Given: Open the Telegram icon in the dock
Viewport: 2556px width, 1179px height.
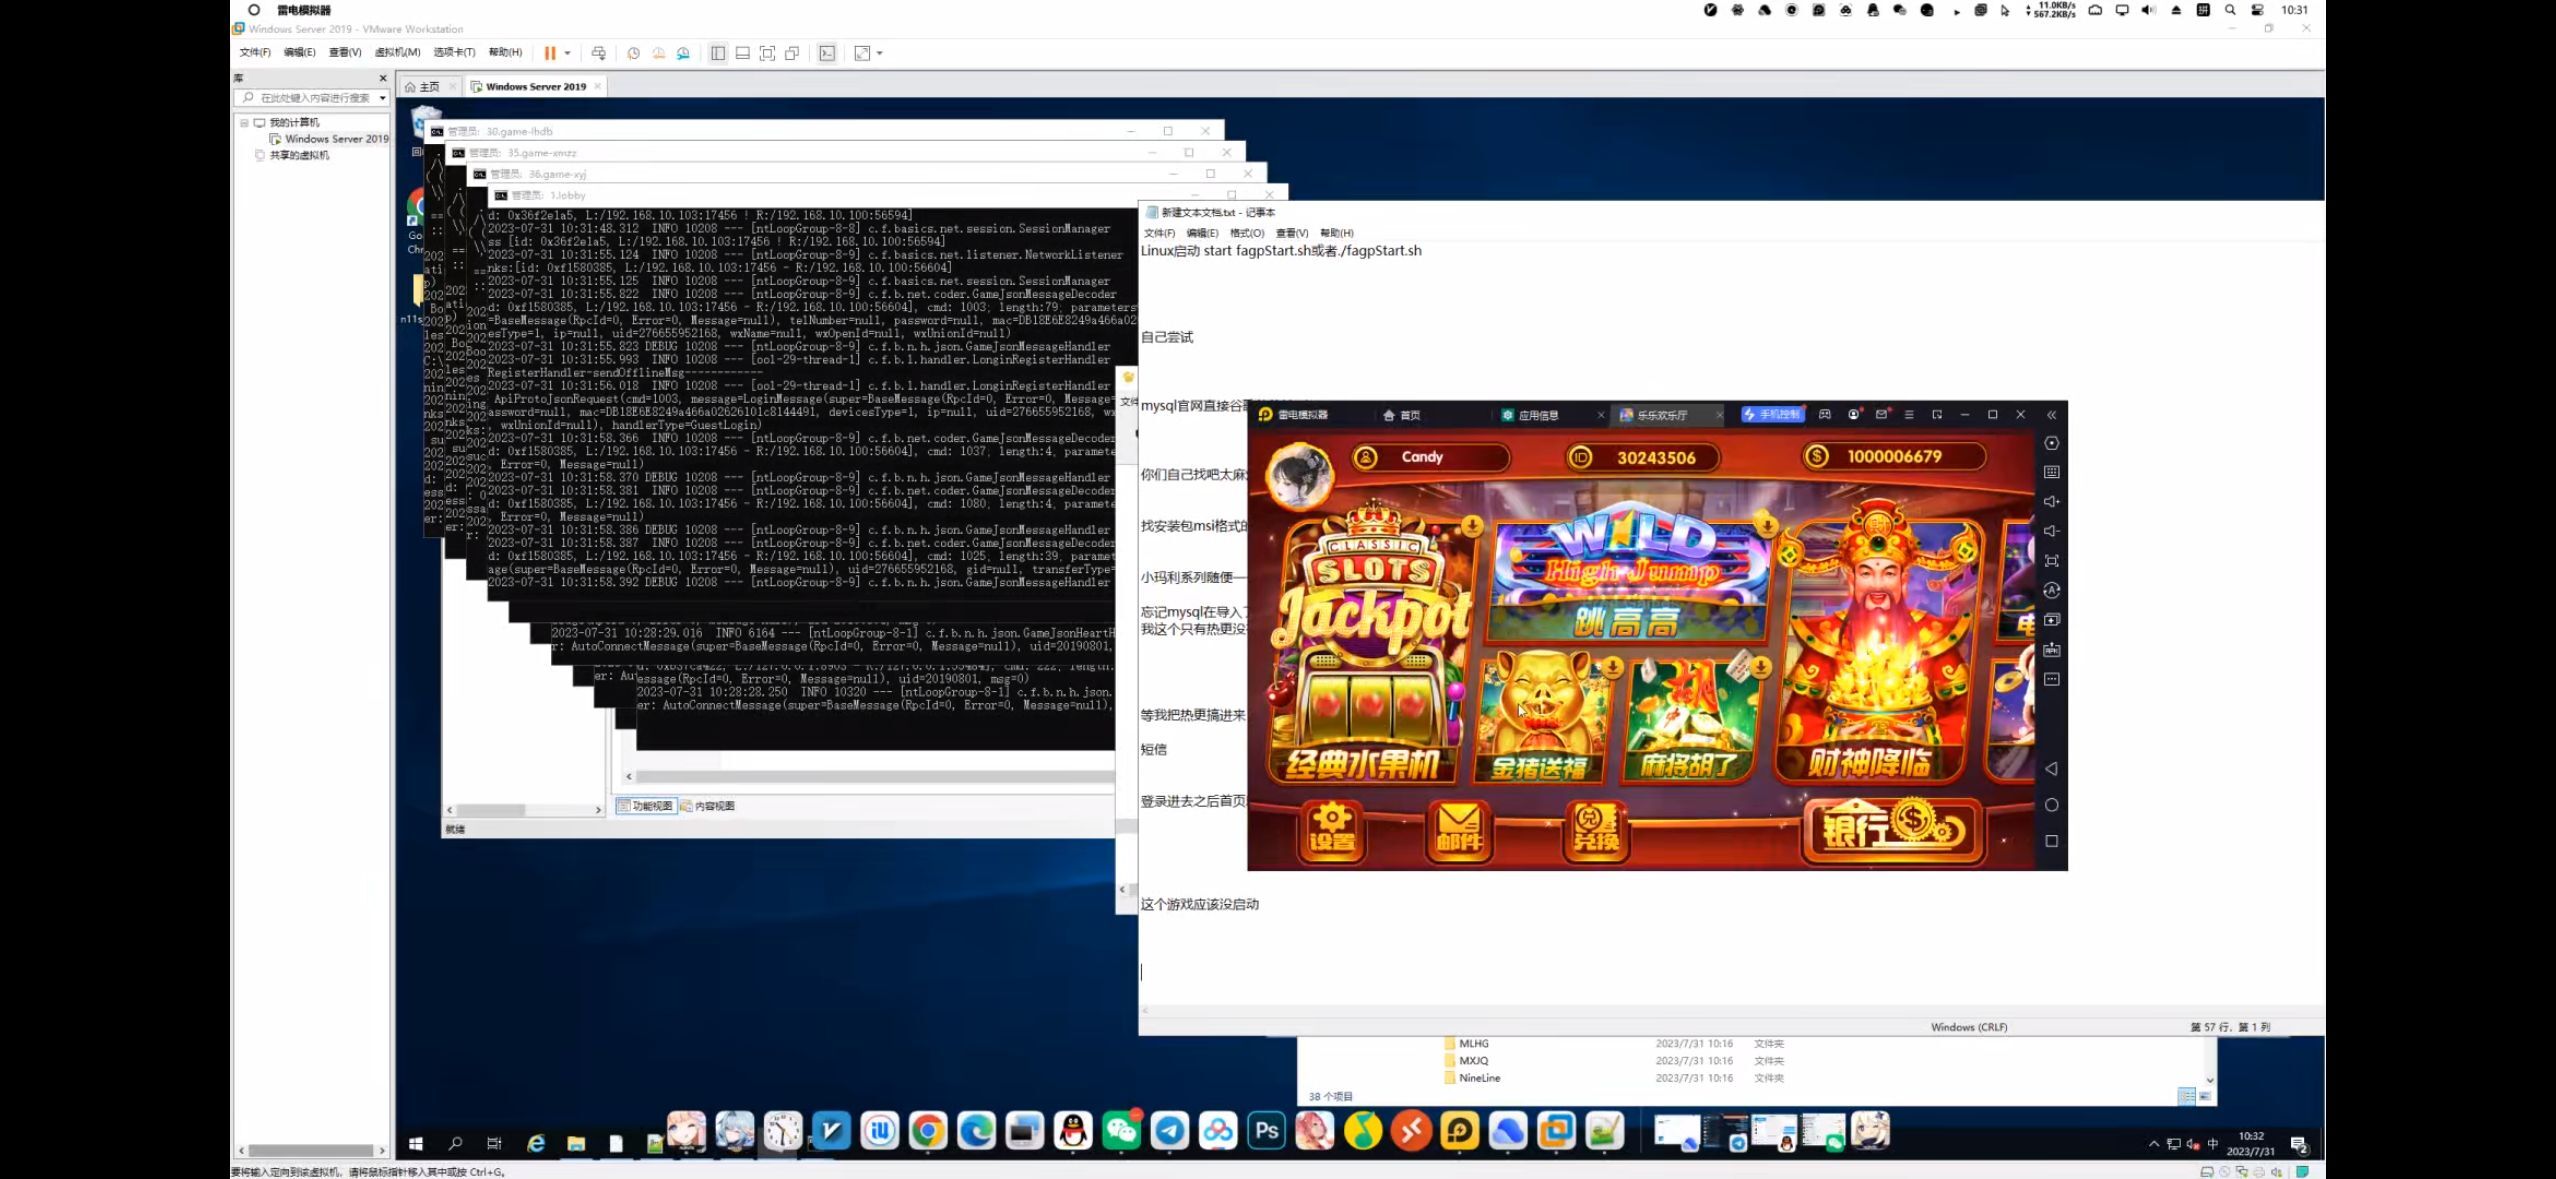Looking at the screenshot, I should point(1170,1131).
